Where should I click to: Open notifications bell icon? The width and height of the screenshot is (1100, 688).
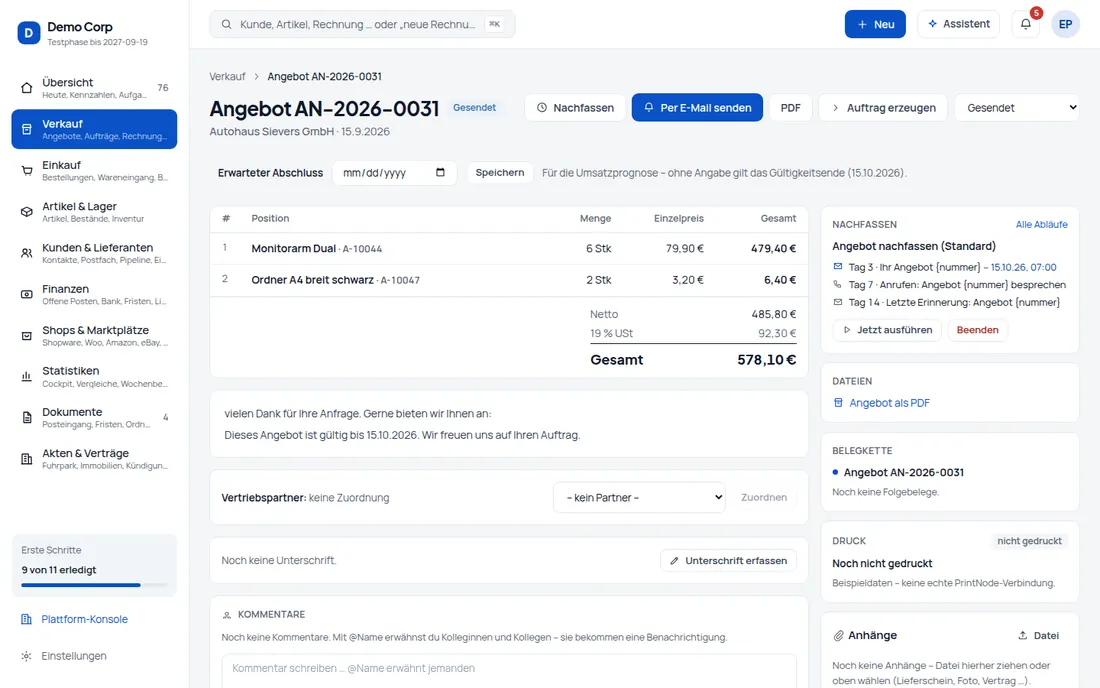coord(1026,24)
